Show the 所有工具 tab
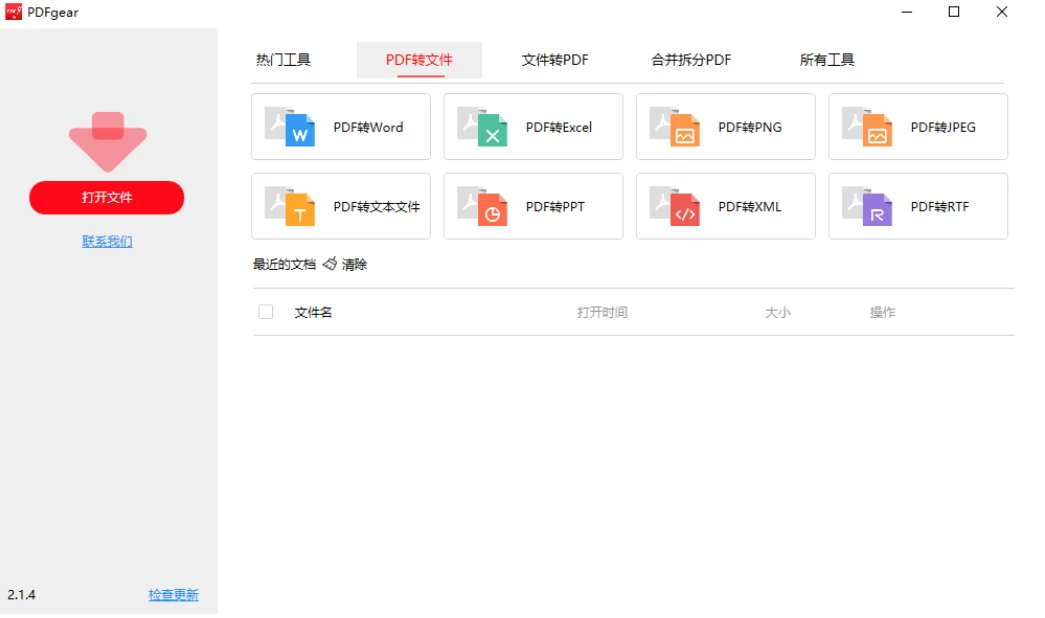This screenshot has height=618, width=1045. (x=827, y=60)
